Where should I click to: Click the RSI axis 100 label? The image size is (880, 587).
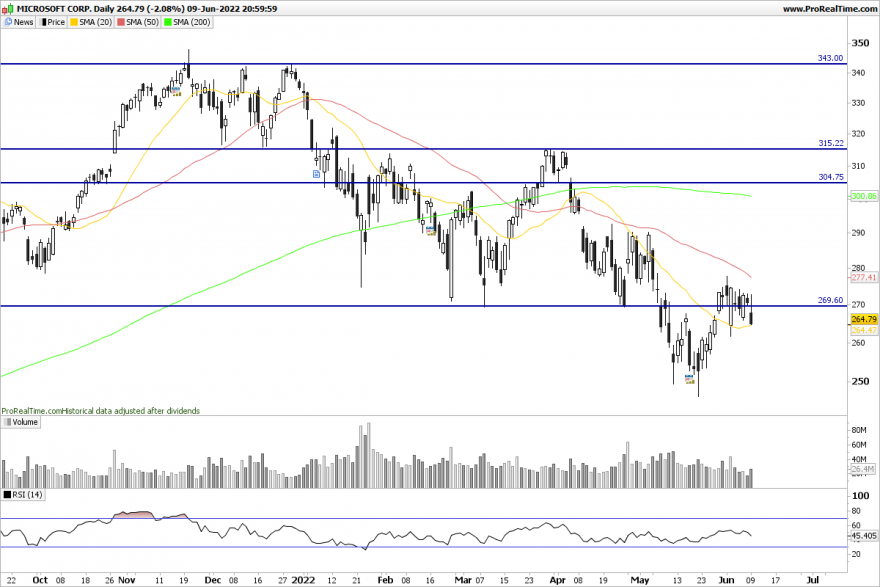860,496
